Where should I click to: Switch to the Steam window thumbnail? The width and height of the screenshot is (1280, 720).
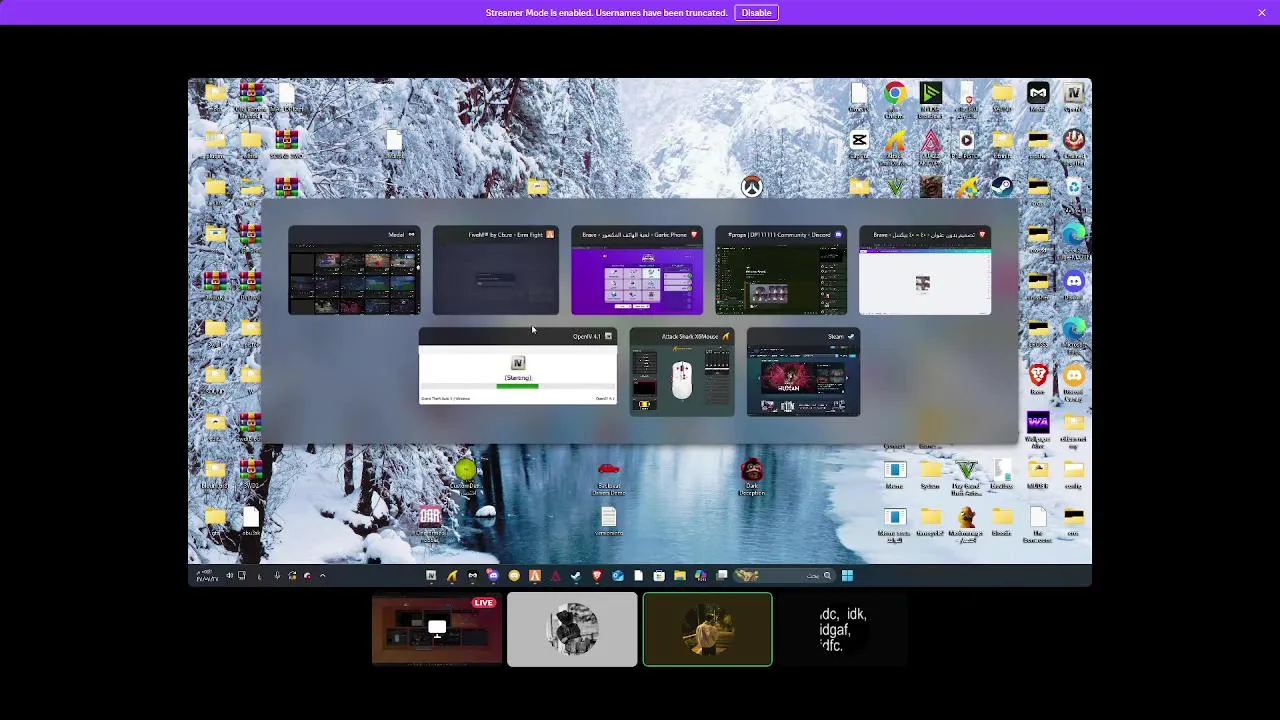(803, 372)
